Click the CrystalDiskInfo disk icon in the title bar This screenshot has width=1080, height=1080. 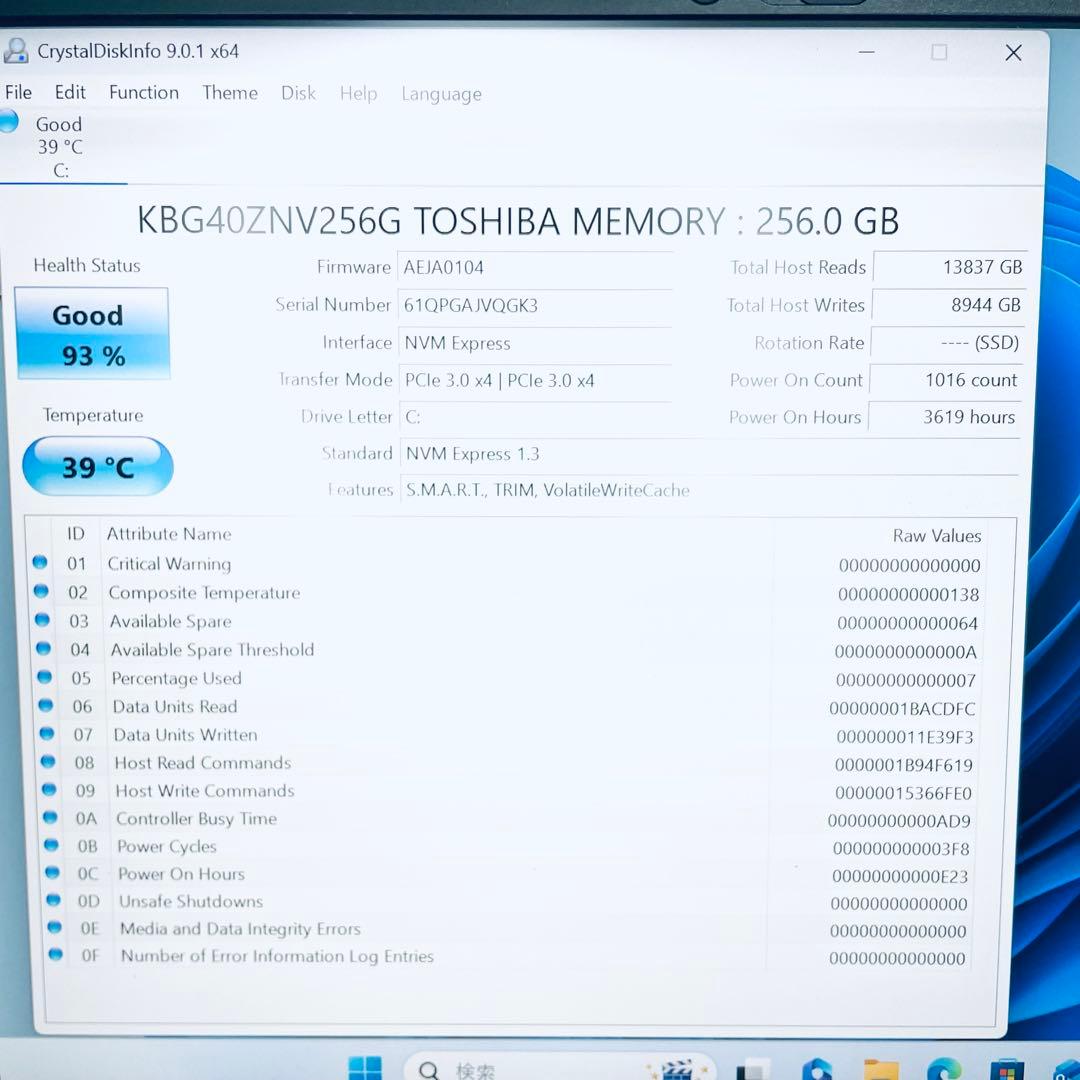pyautogui.click(x=16, y=51)
